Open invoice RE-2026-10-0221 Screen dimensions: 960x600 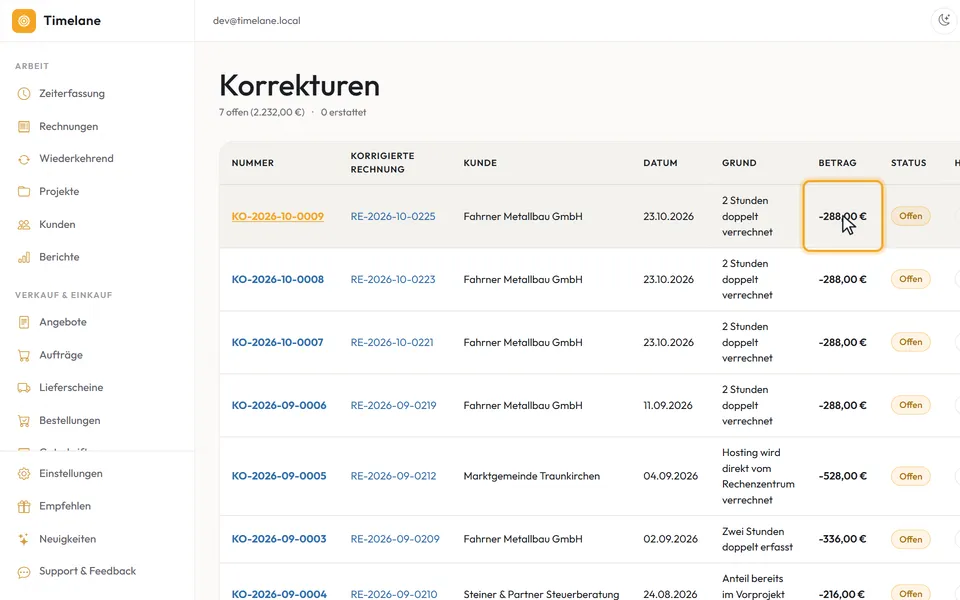[392, 342]
